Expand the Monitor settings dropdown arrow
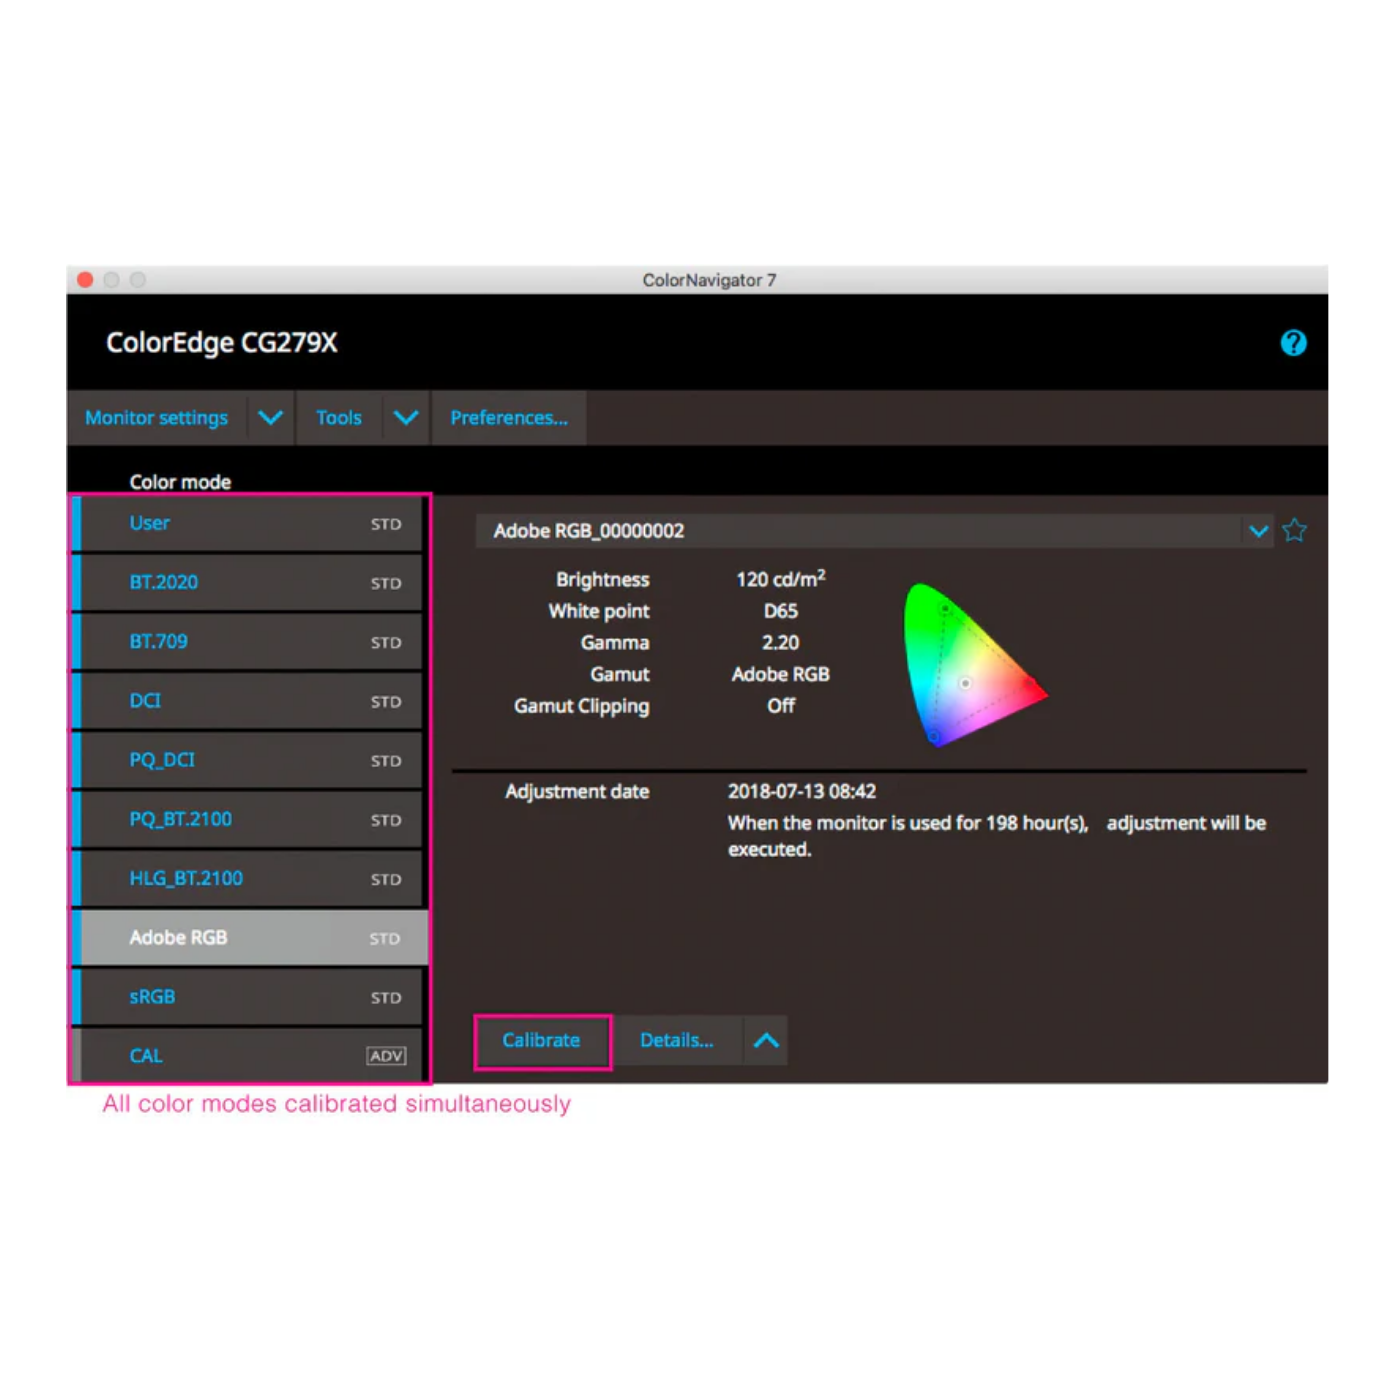Viewport: 1397px width, 1394px height. [269, 417]
